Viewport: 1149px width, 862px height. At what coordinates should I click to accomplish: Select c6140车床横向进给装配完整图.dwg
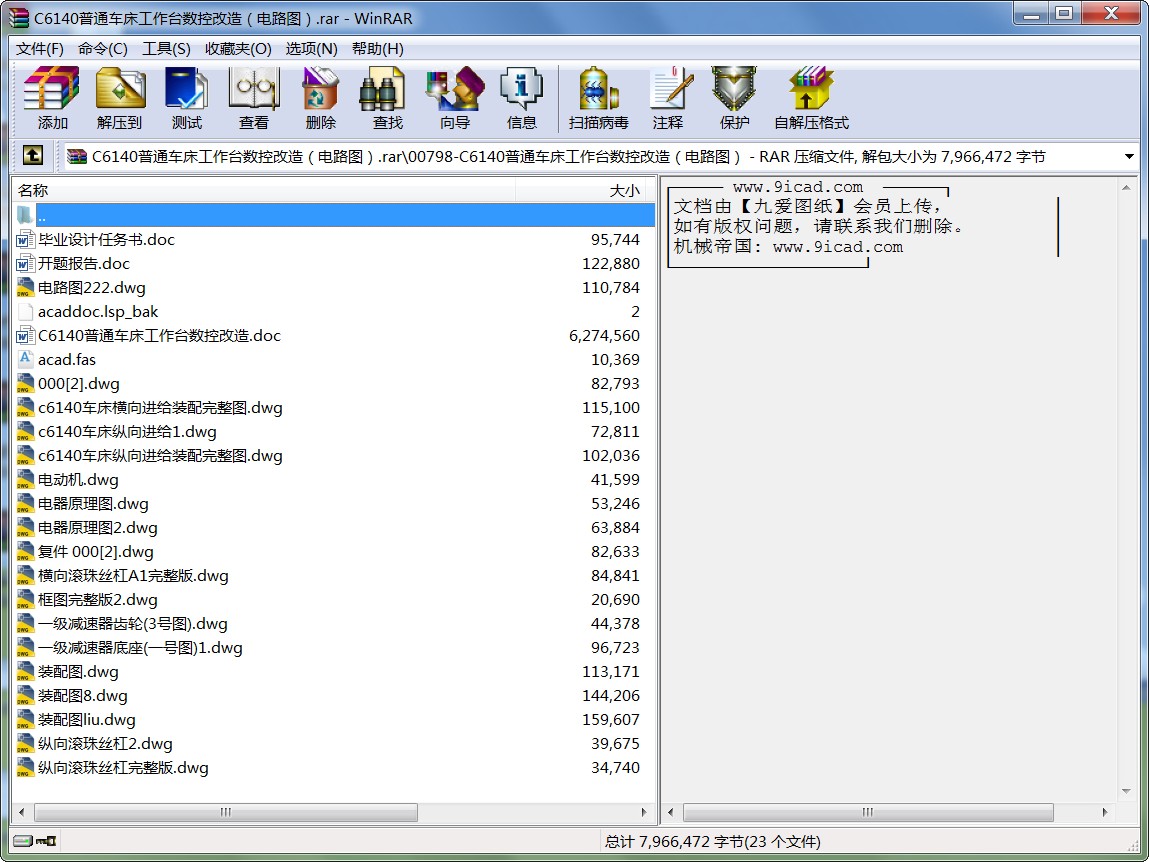[x=160, y=408]
